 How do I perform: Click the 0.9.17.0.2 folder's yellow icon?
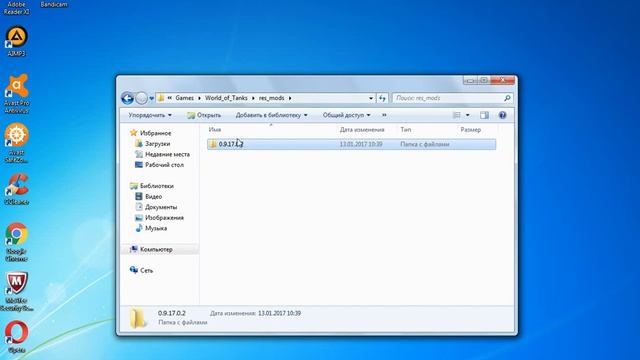[213, 144]
